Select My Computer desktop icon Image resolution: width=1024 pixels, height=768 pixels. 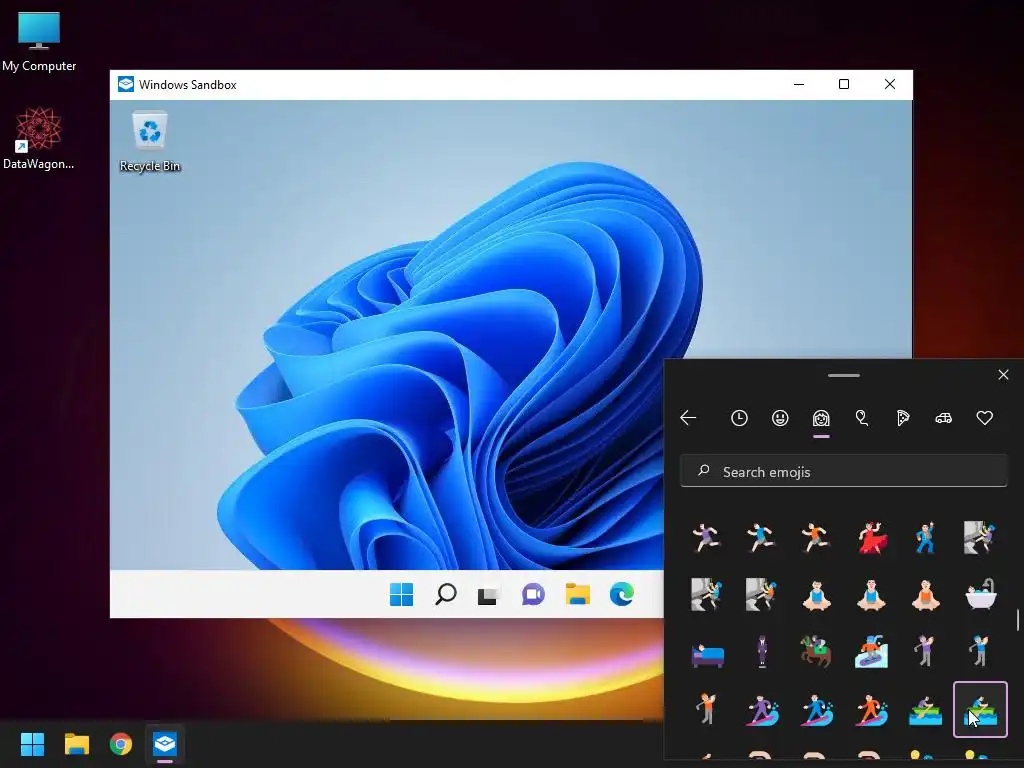click(39, 40)
